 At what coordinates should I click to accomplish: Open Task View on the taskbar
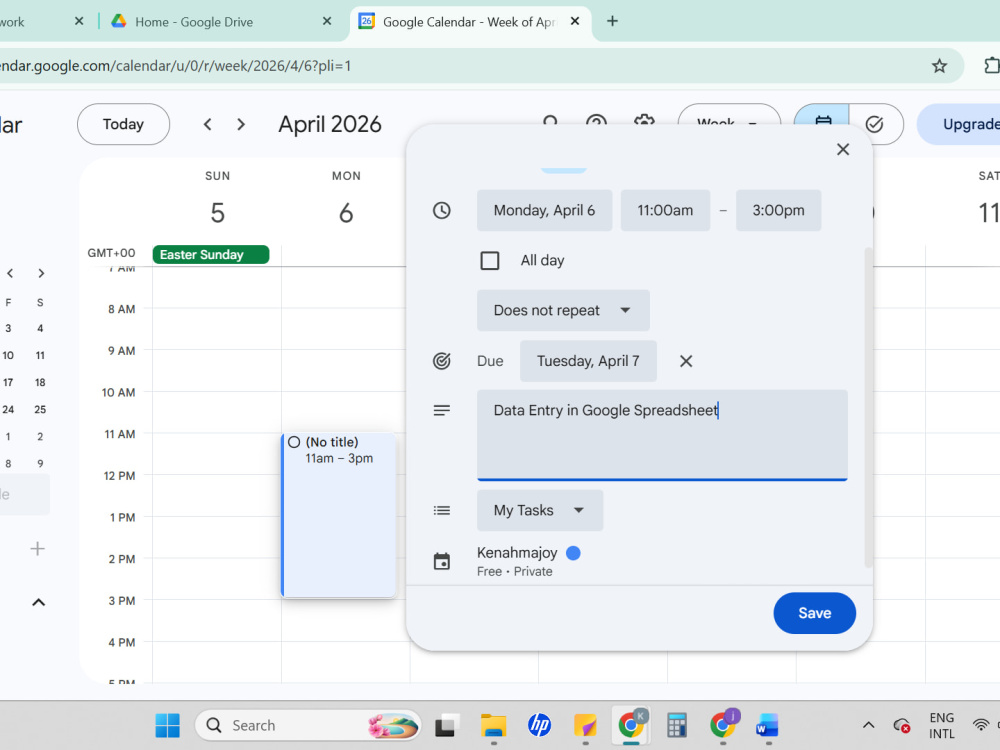(447, 725)
